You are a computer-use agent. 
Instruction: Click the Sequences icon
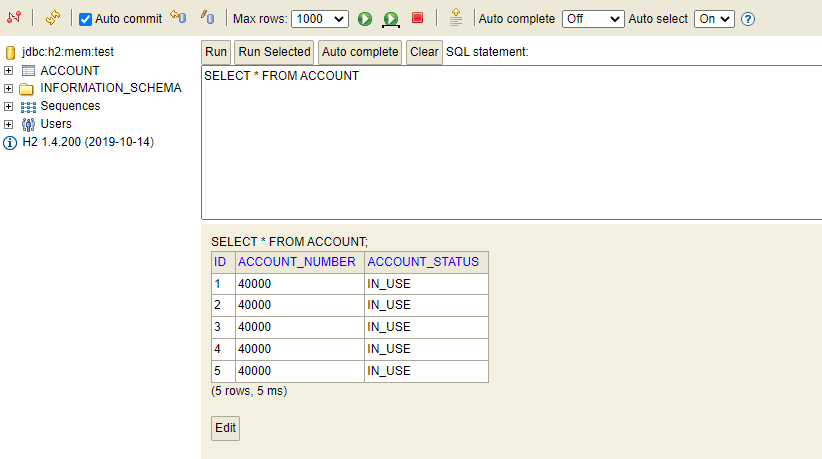click(x=28, y=107)
